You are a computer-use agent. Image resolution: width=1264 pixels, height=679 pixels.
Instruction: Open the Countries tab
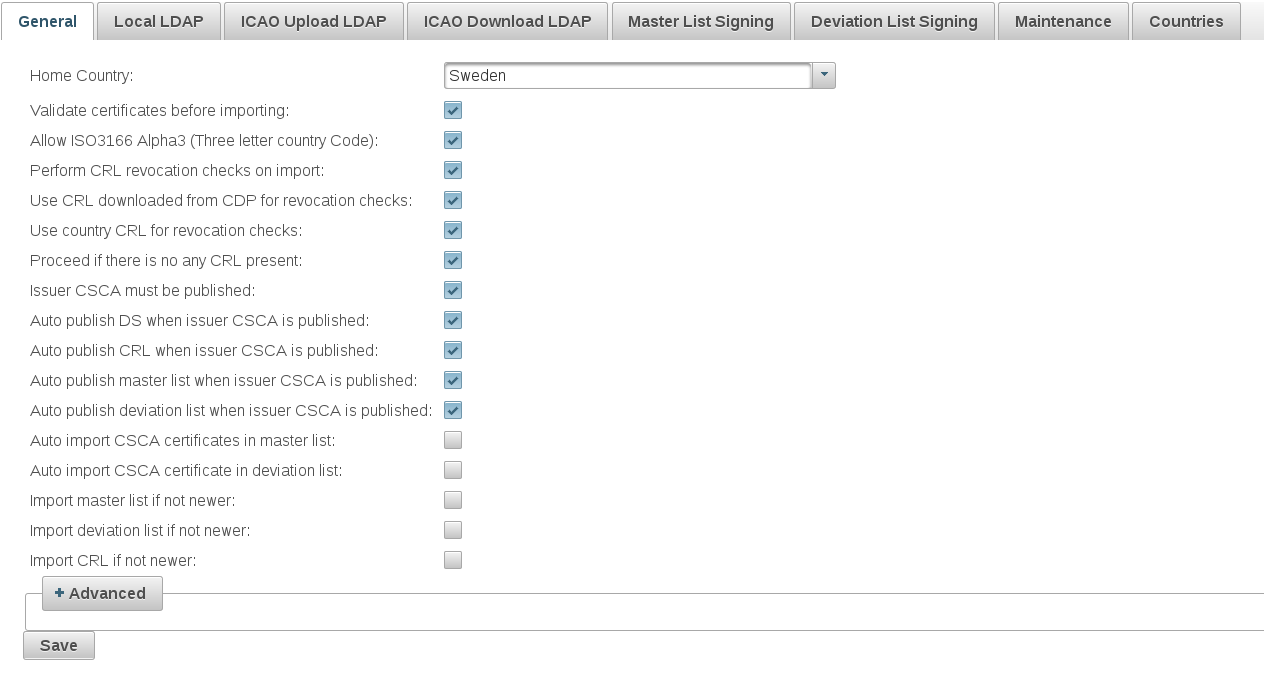click(x=1186, y=21)
